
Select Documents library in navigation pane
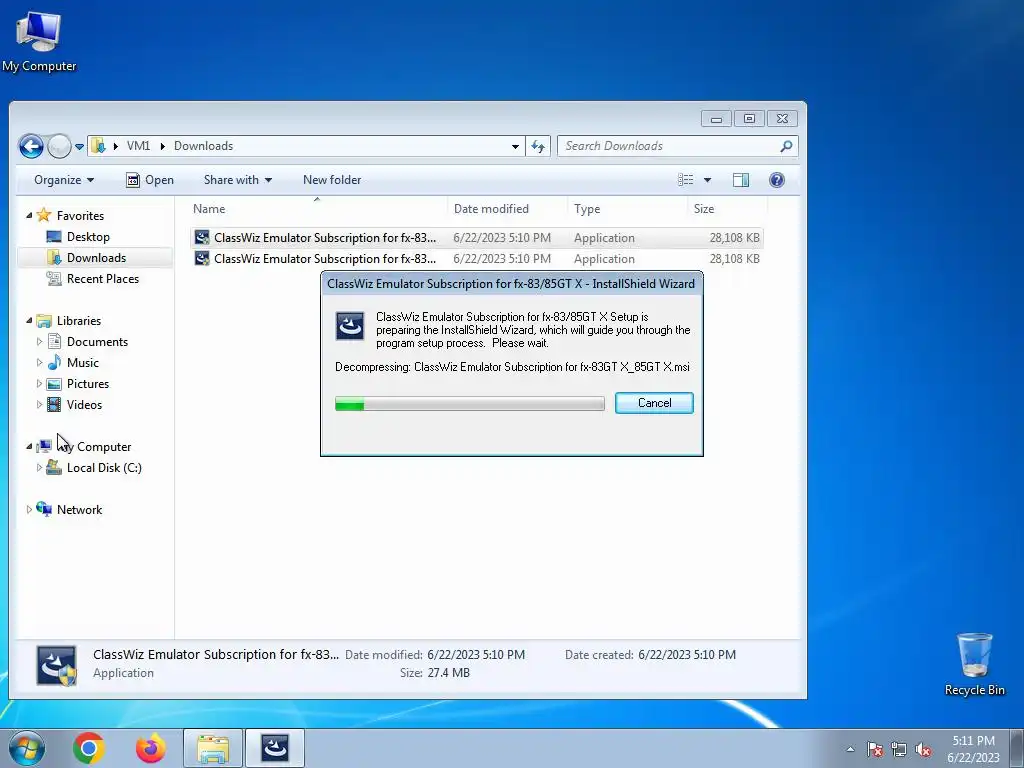(x=97, y=342)
